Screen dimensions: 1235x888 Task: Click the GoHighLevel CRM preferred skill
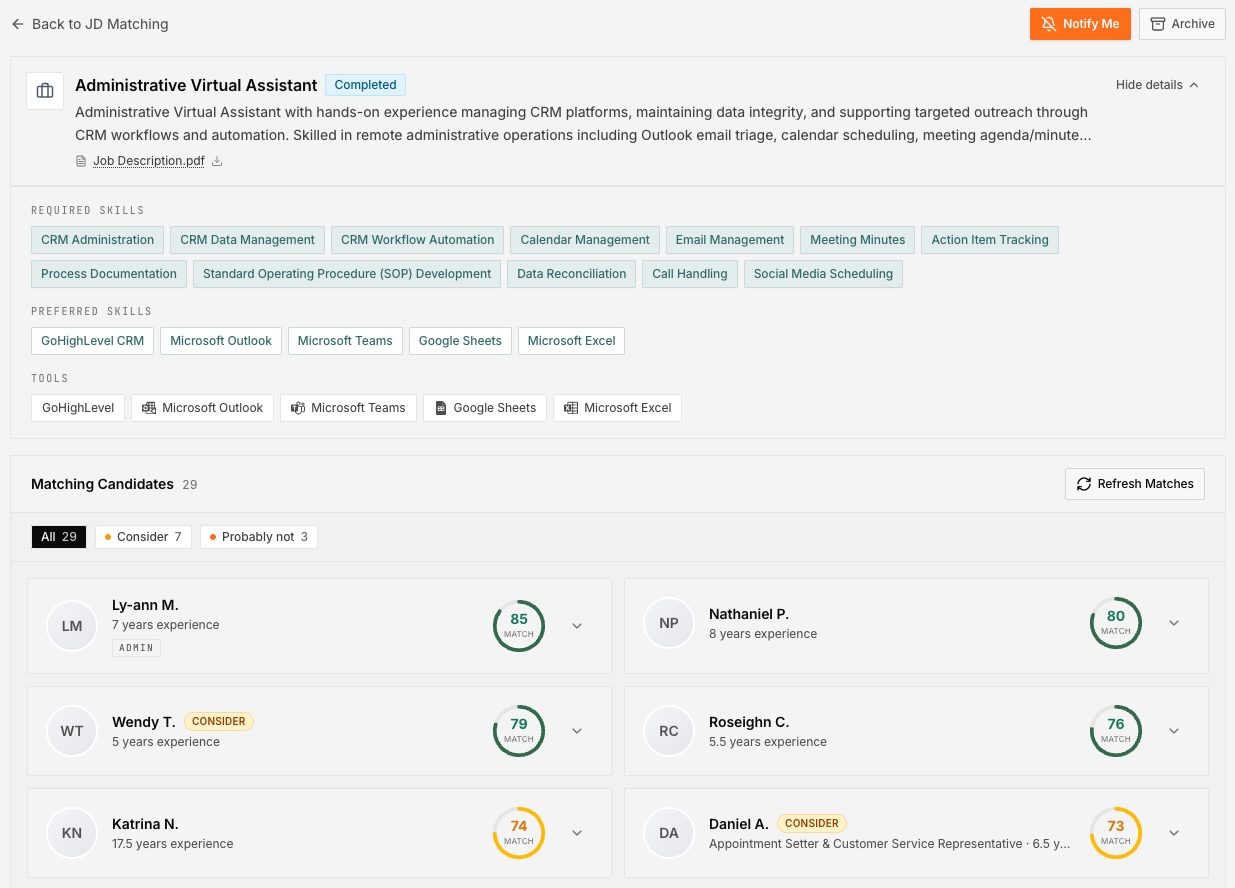click(x=93, y=341)
